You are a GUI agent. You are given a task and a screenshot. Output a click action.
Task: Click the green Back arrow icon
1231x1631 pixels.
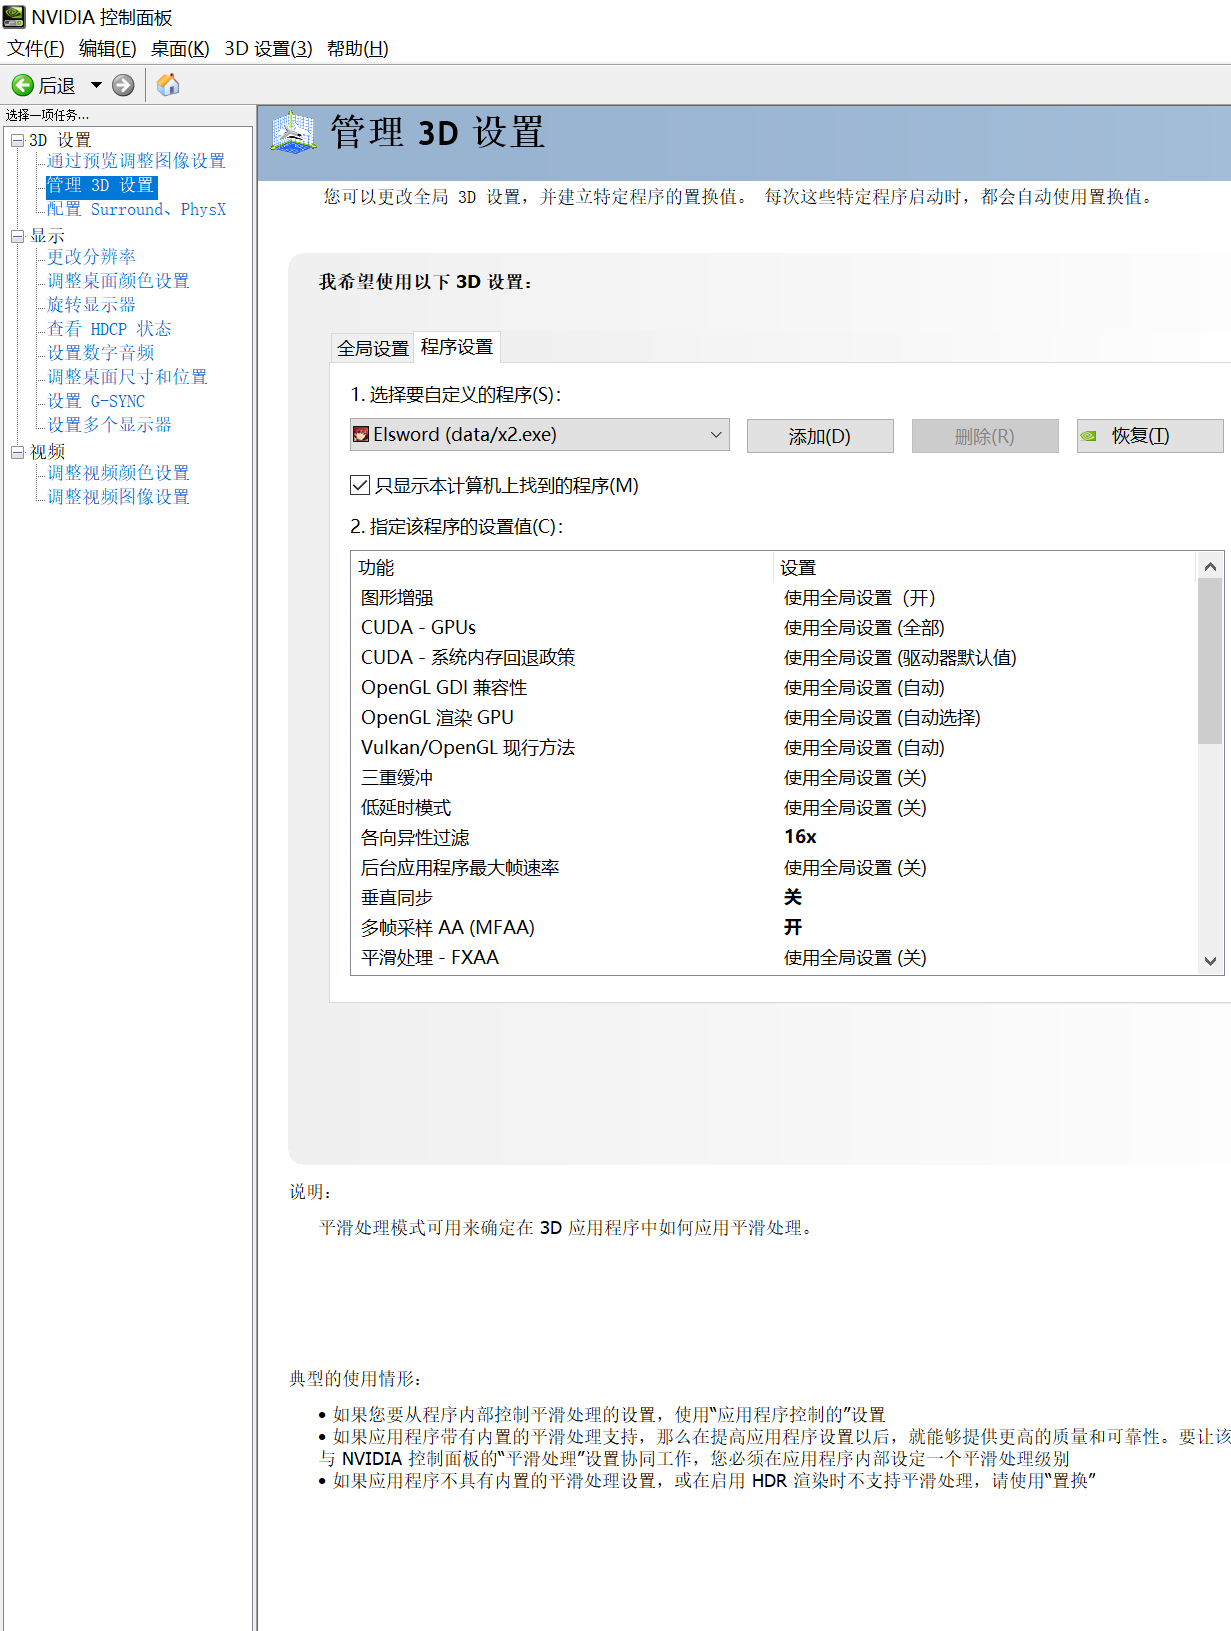(x=22, y=85)
